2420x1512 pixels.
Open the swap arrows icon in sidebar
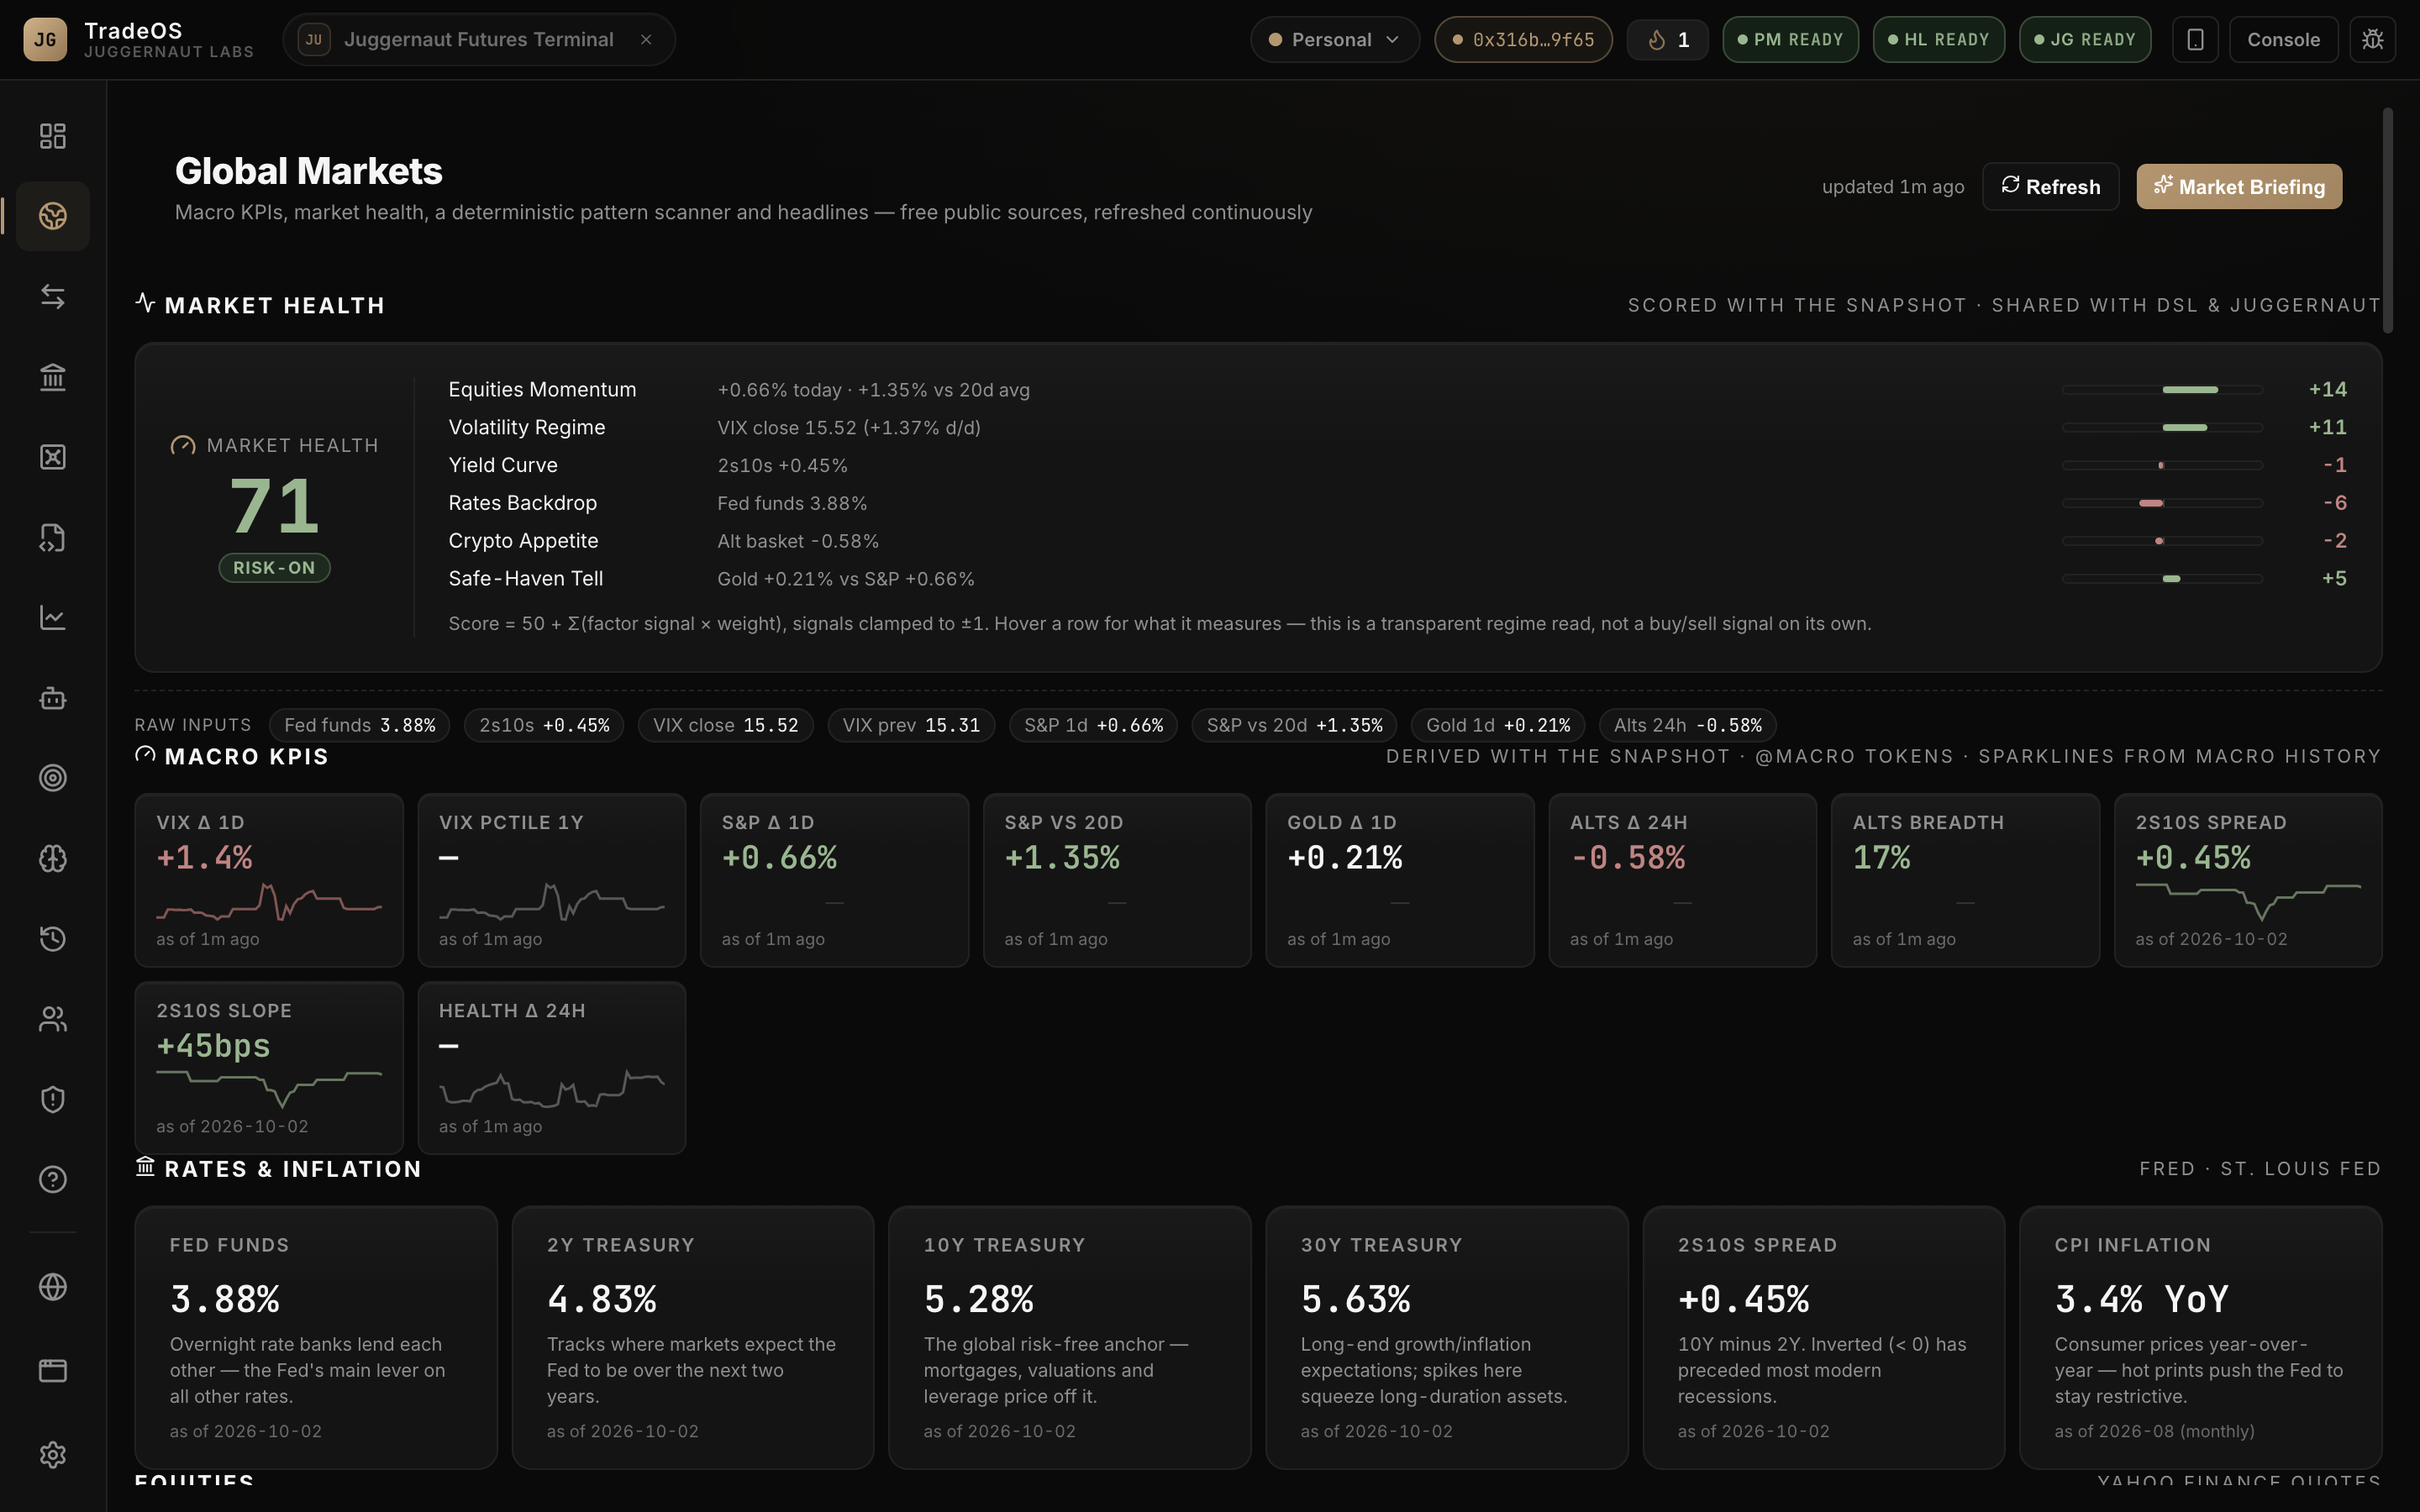(x=52, y=297)
